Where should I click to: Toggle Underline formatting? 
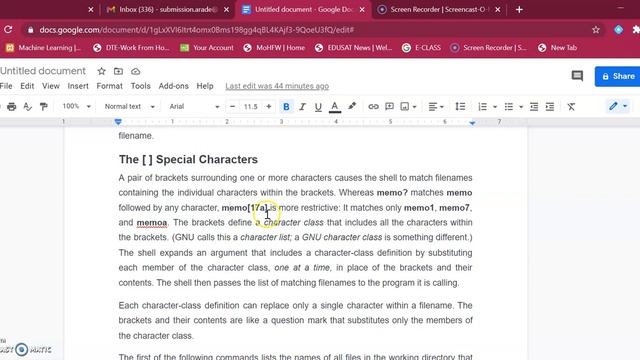coord(318,107)
